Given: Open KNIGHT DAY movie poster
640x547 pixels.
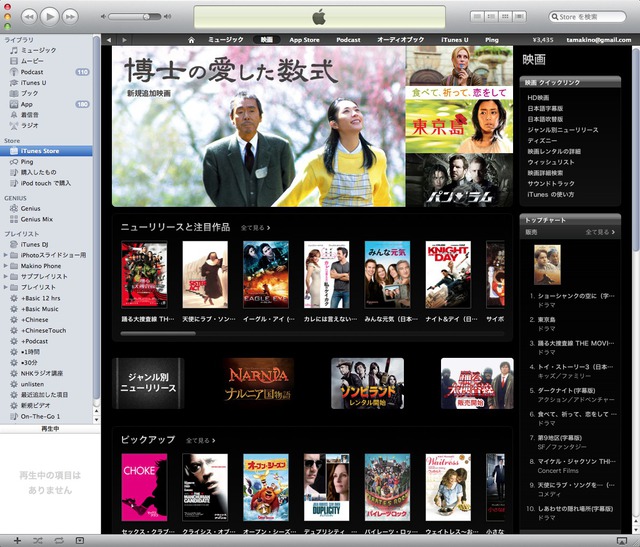Looking at the screenshot, I should [x=448, y=274].
